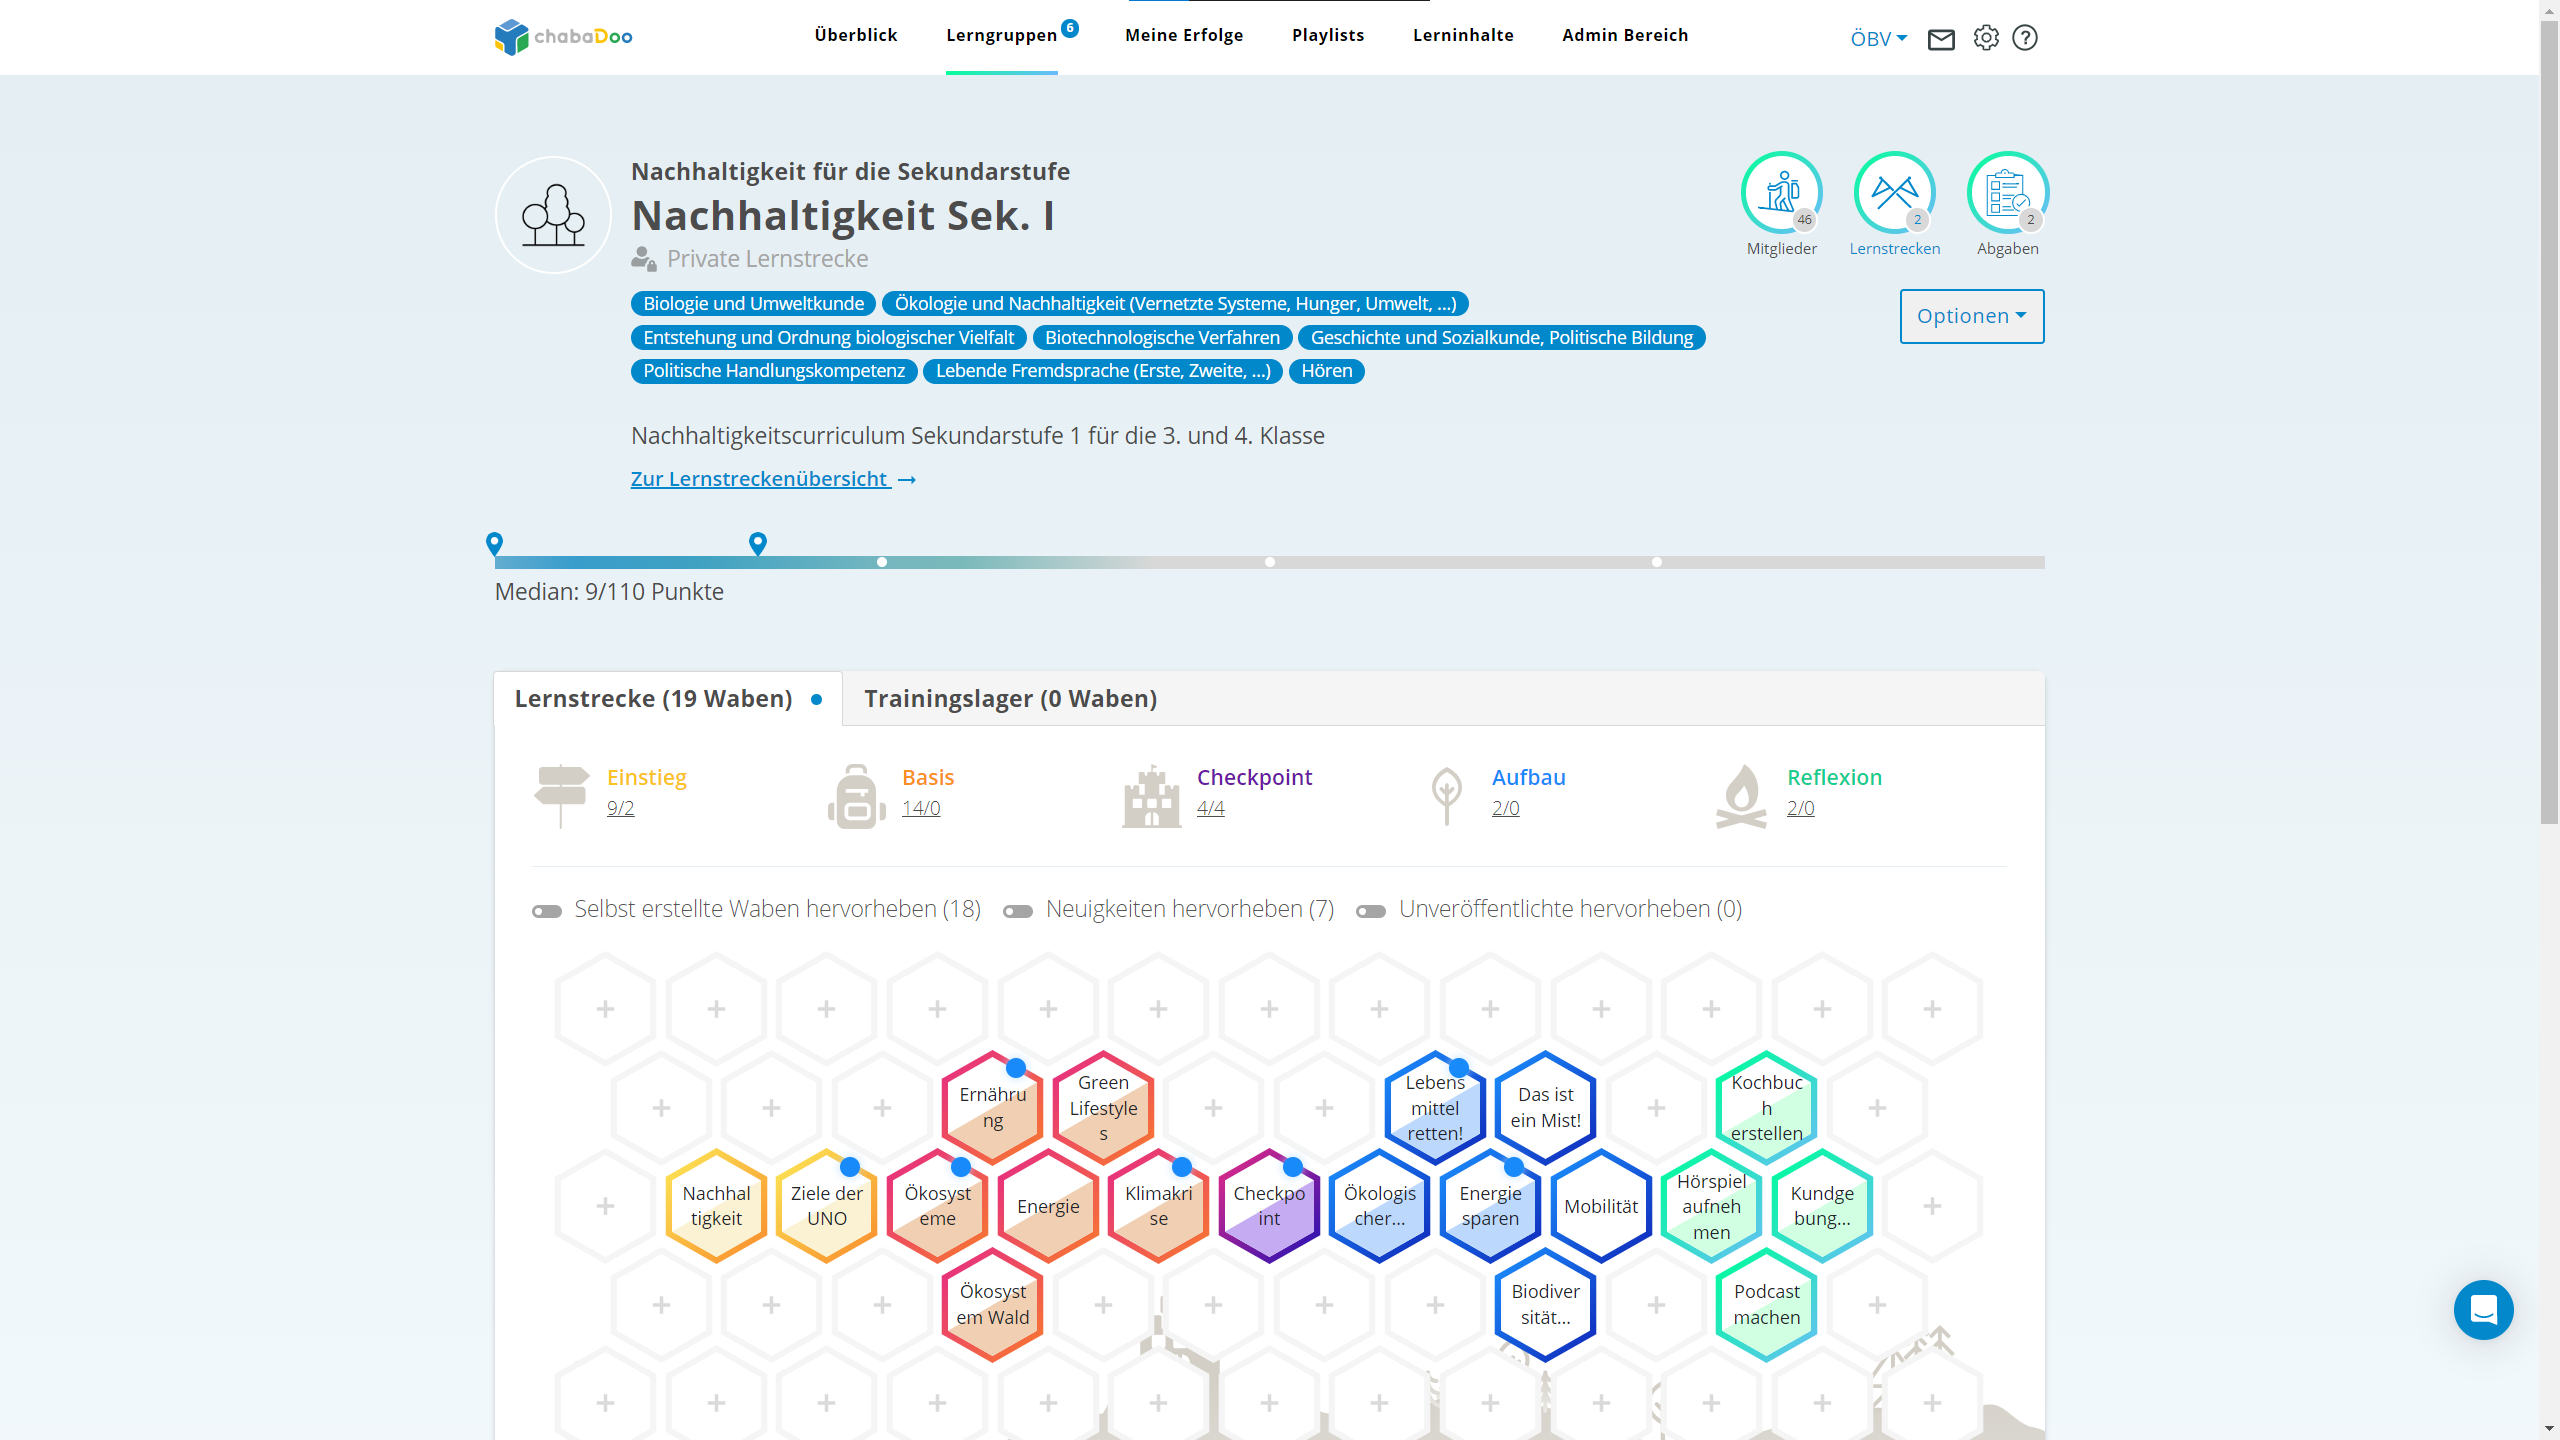This screenshot has width=2560, height=1440.
Task: Open Abgaben via the clipboard icon
Action: click(x=2007, y=192)
